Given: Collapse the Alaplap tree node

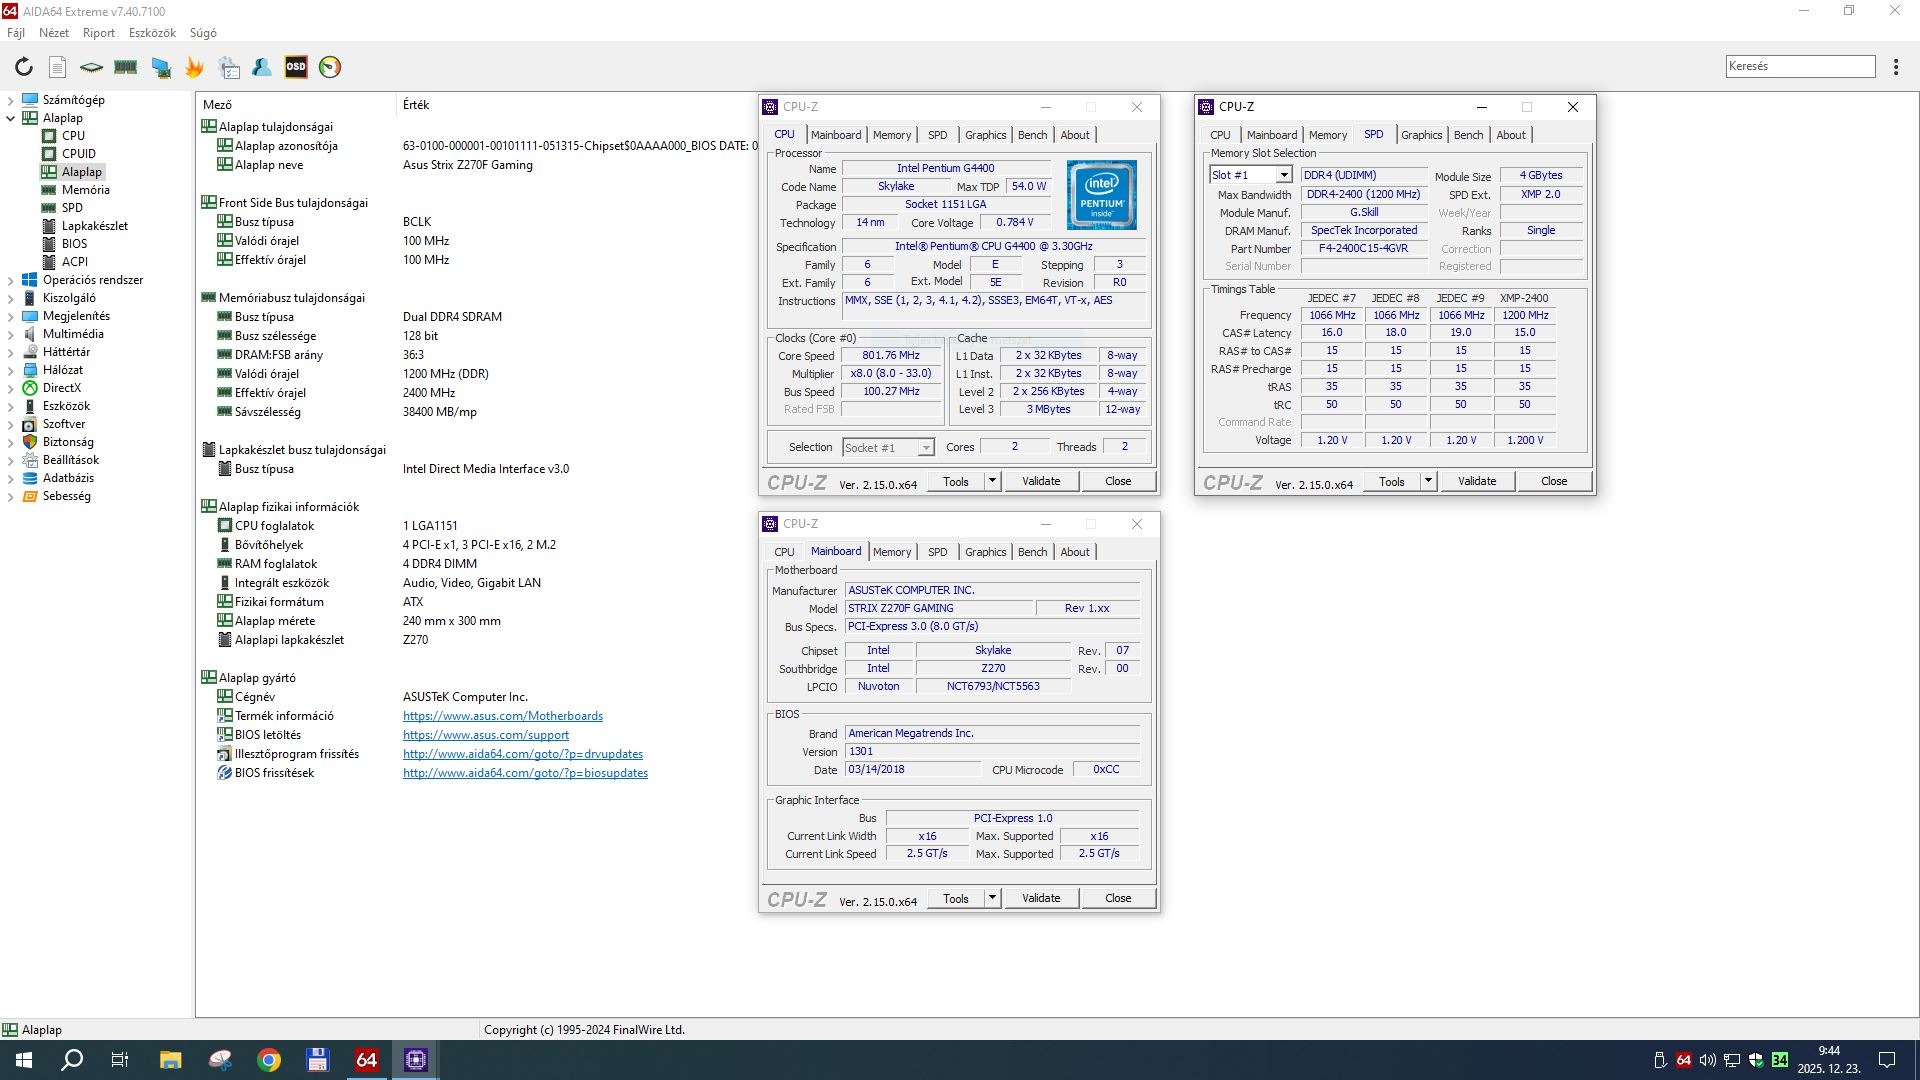Looking at the screenshot, I should 10,118.
